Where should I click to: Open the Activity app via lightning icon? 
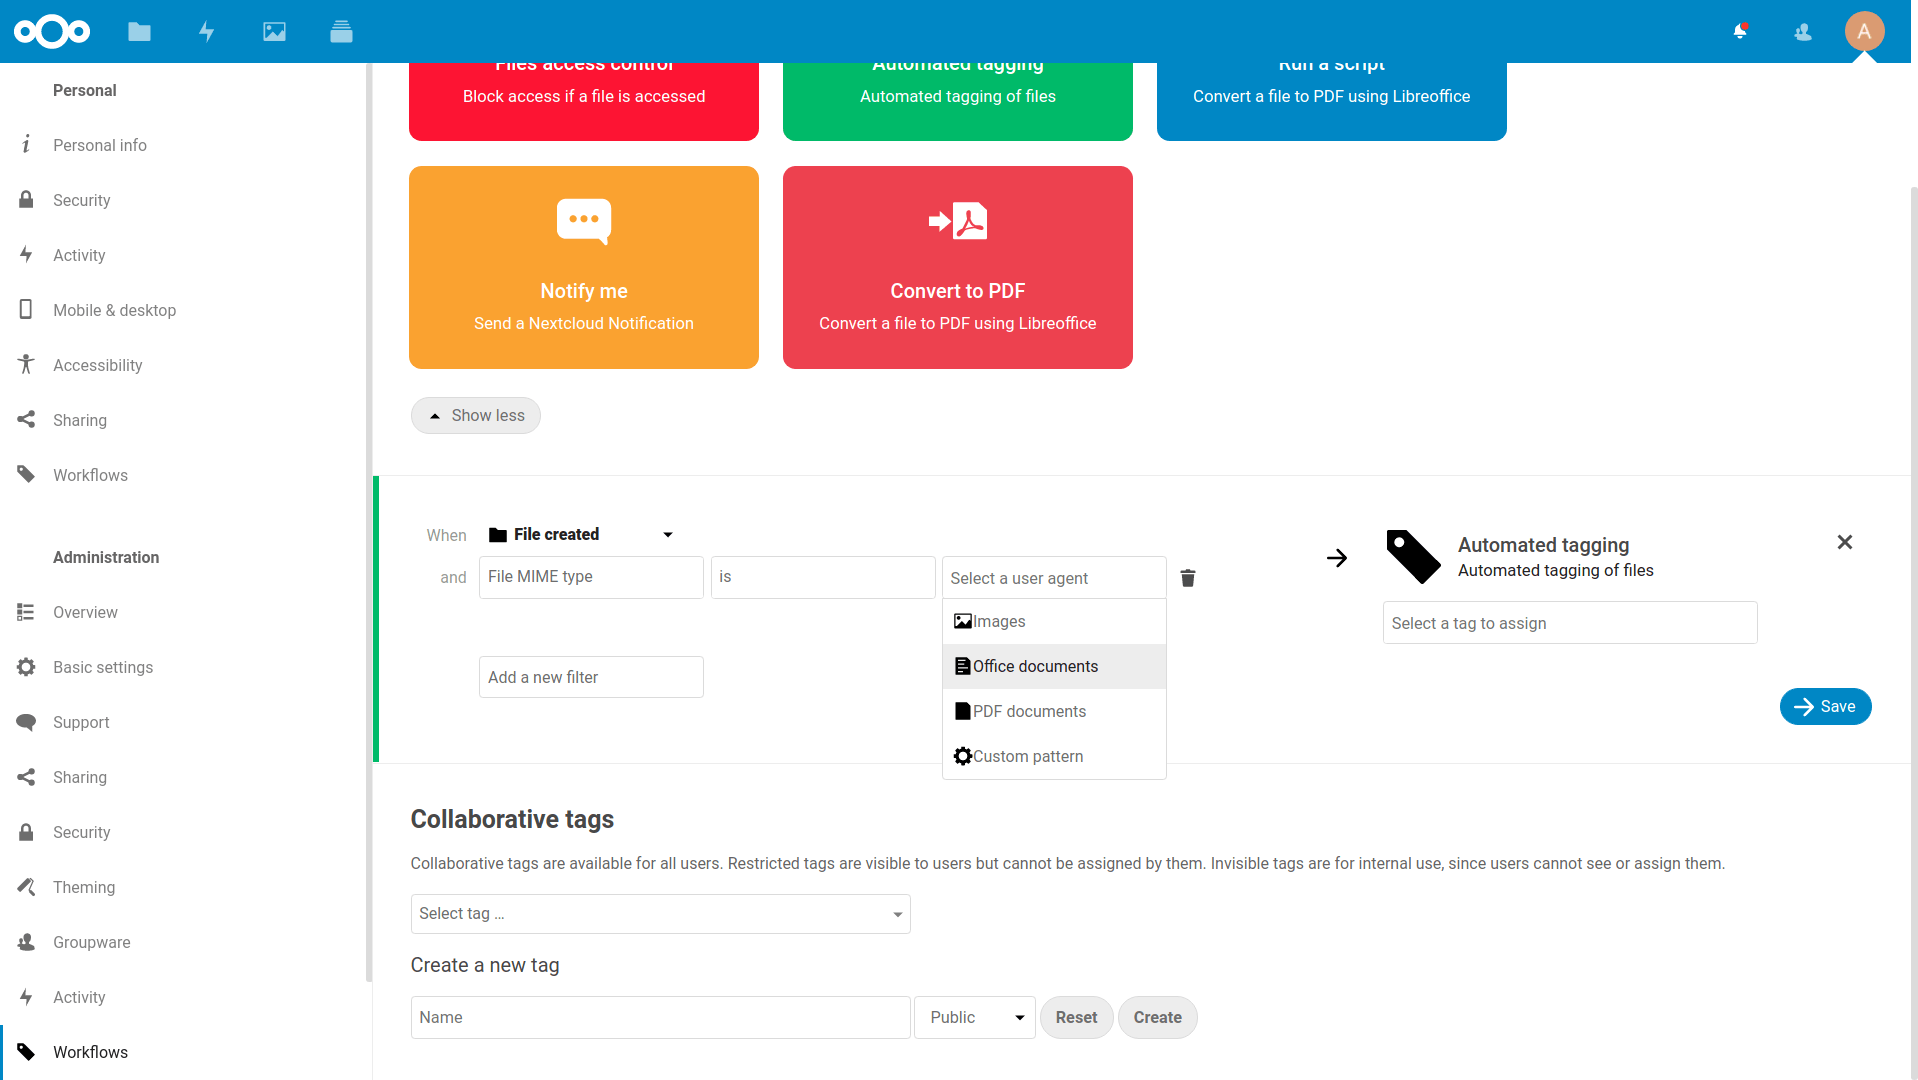pyautogui.click(x=207, y=31)
